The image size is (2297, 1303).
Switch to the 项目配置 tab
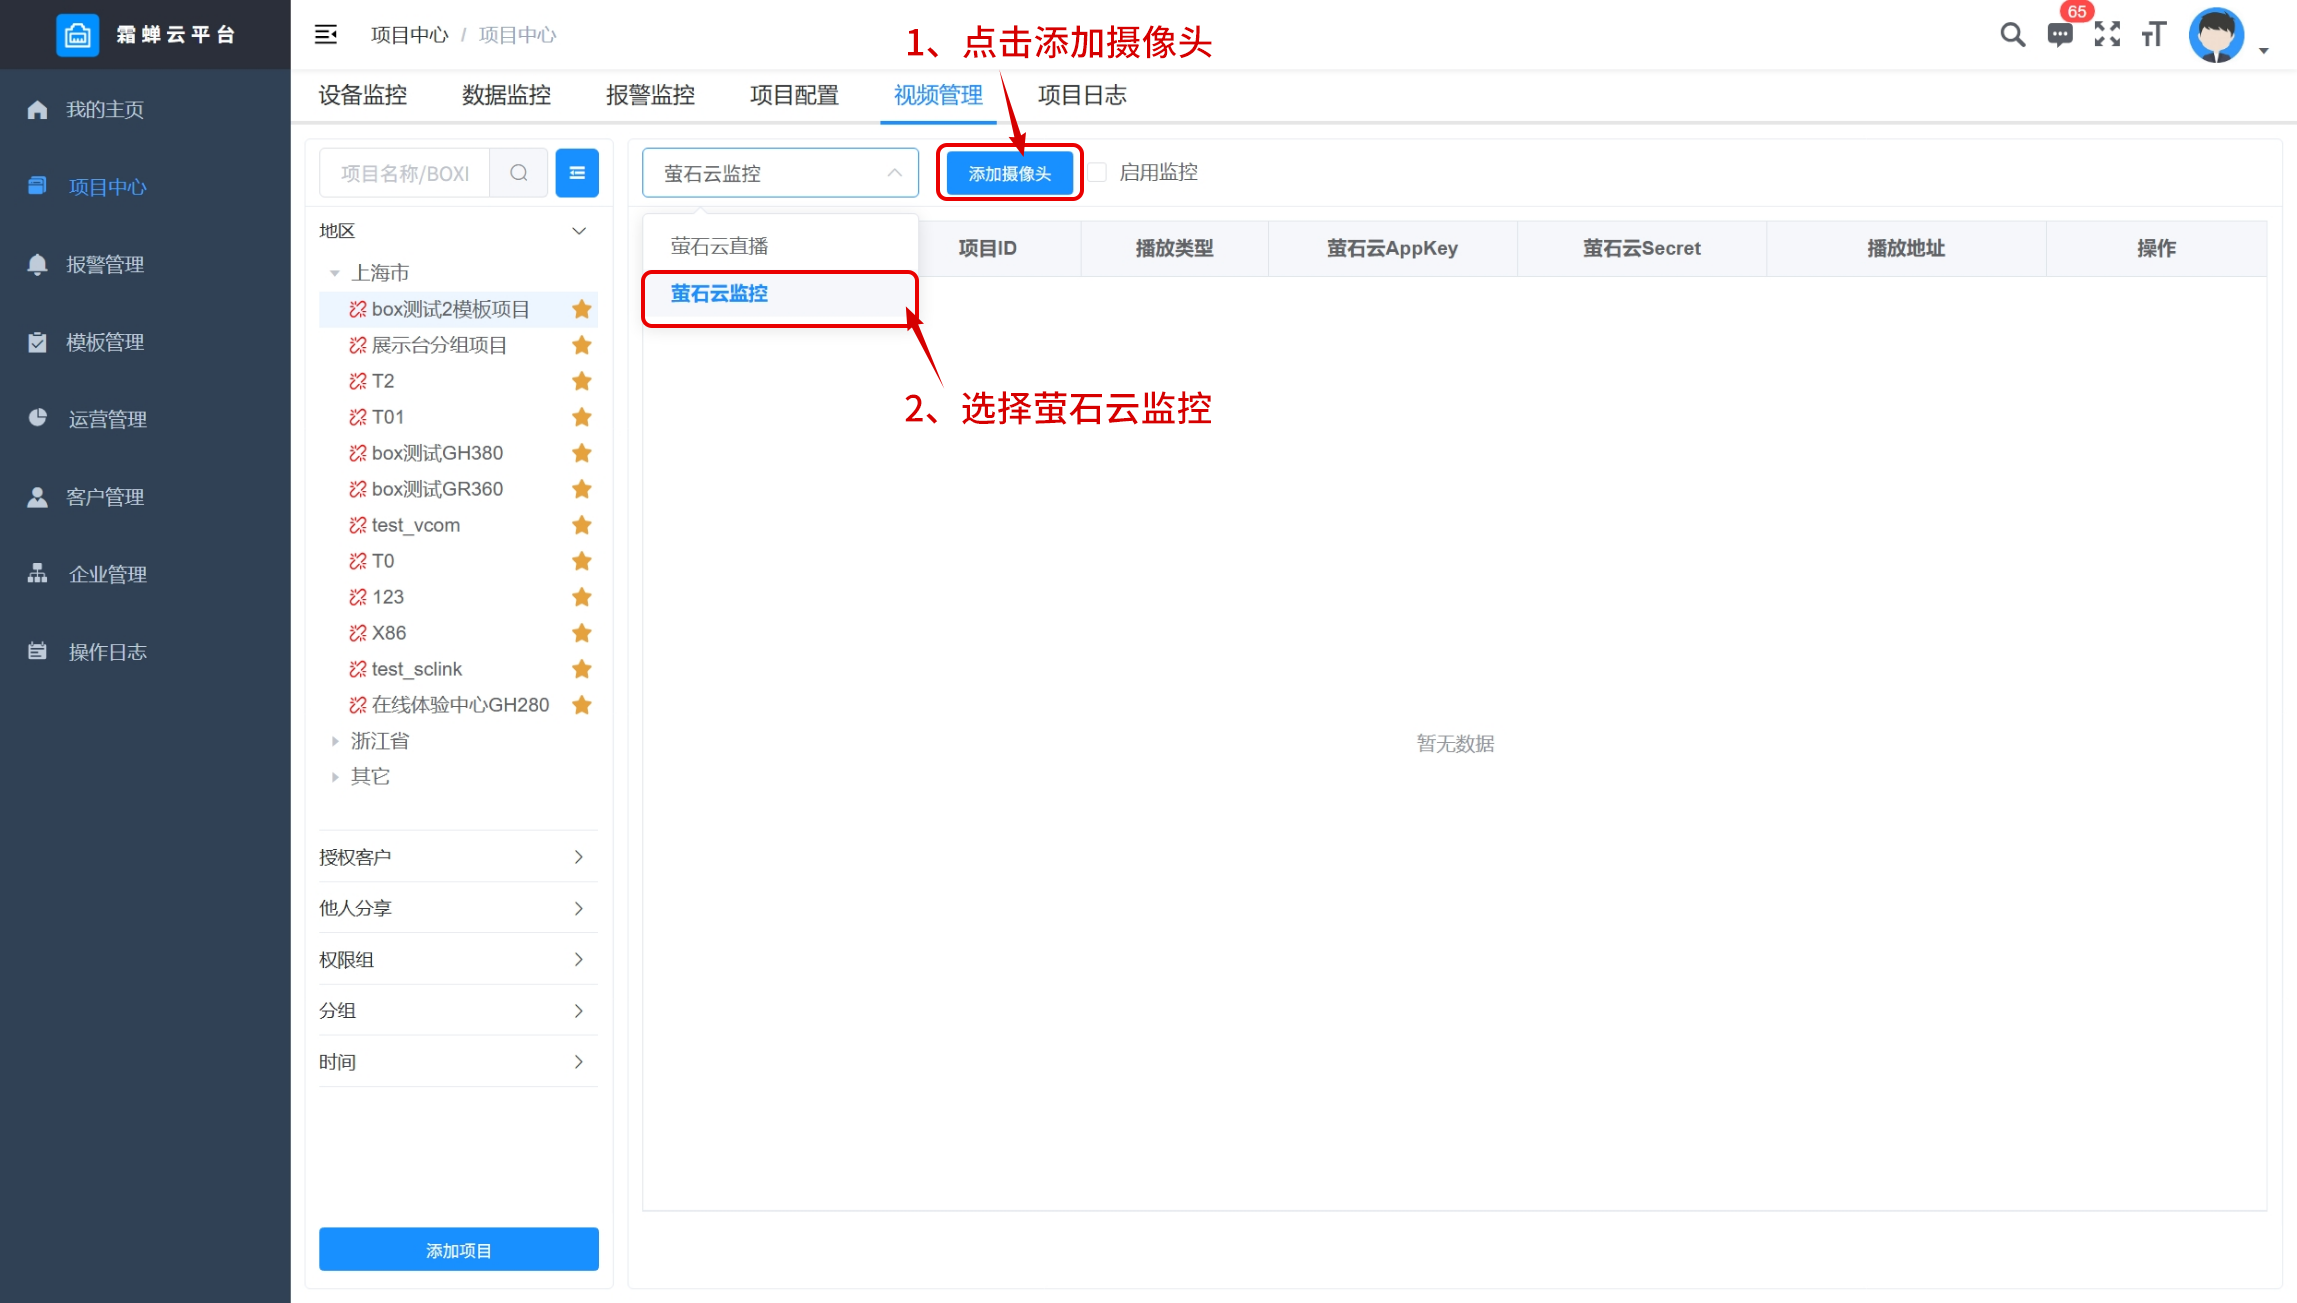point(795,95)
